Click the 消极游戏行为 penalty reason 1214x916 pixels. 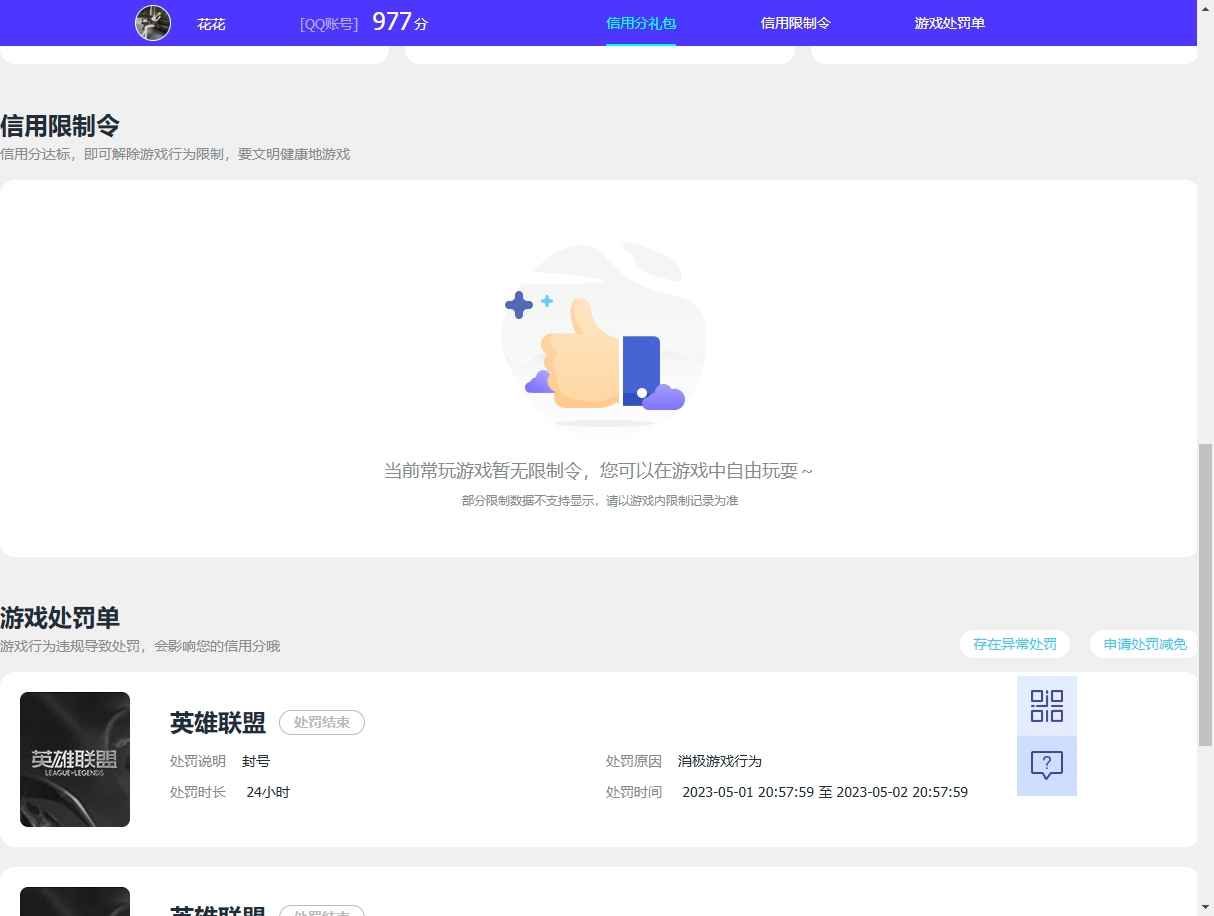click(720, 761)
